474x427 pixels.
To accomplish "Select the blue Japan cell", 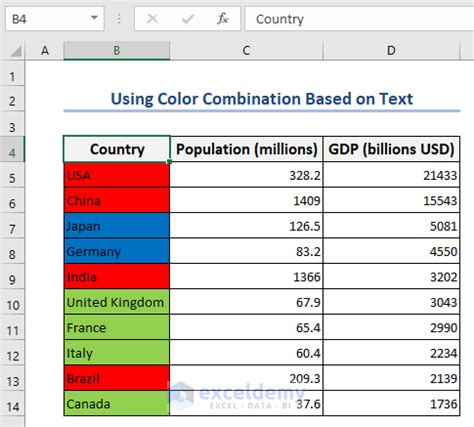I will (x=117, y=226).
